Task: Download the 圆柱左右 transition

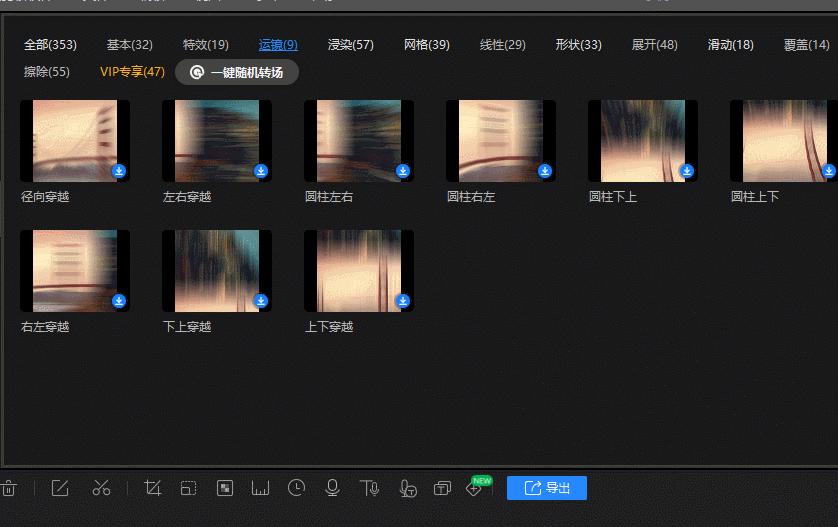Action: click(403, 170)
